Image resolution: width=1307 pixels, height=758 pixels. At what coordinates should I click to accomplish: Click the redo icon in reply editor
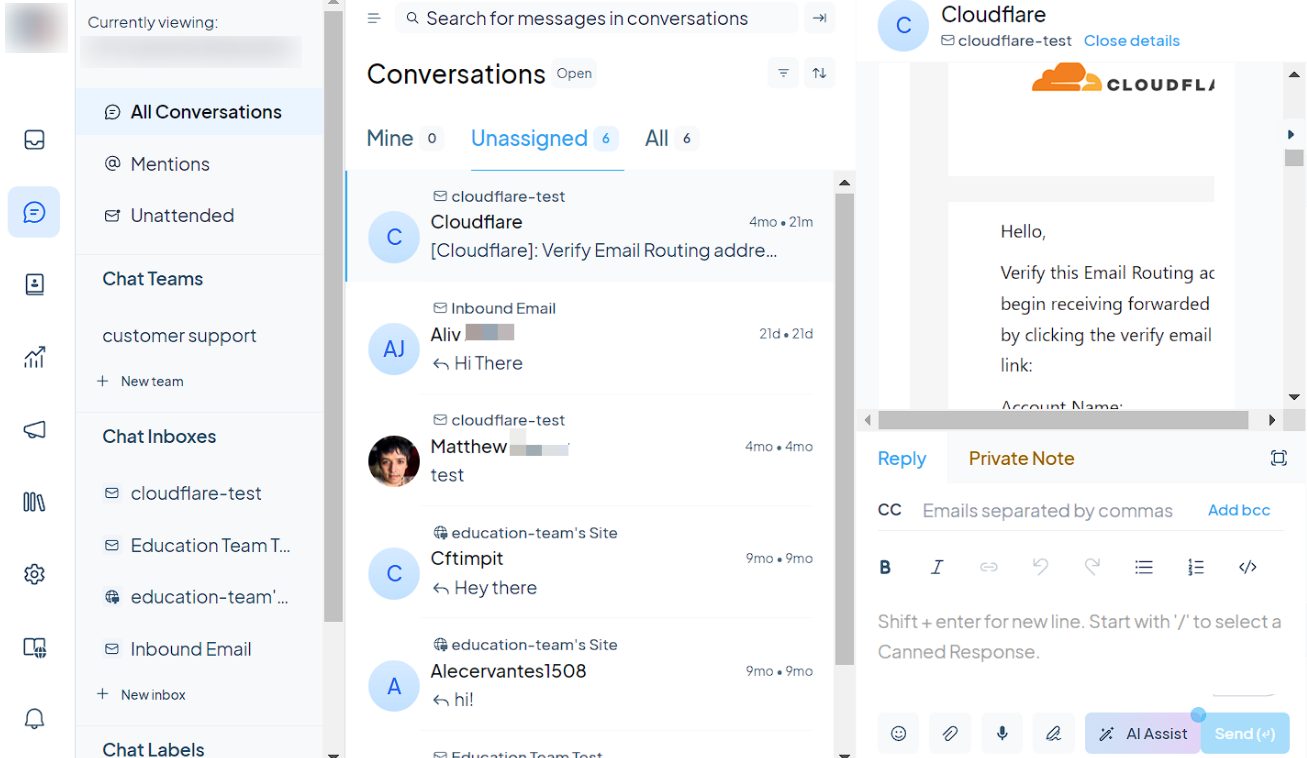[1092, 567]
